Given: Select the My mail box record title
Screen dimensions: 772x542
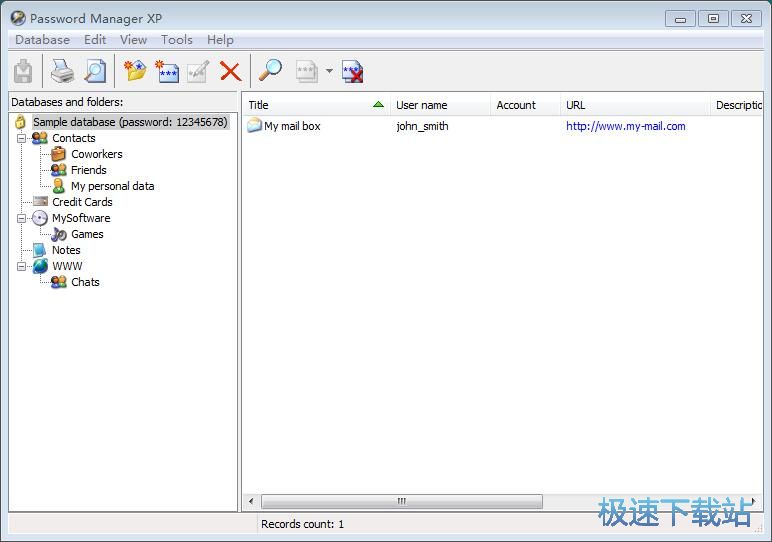Looking at the screenshot, I should click(x=292, y=126).
